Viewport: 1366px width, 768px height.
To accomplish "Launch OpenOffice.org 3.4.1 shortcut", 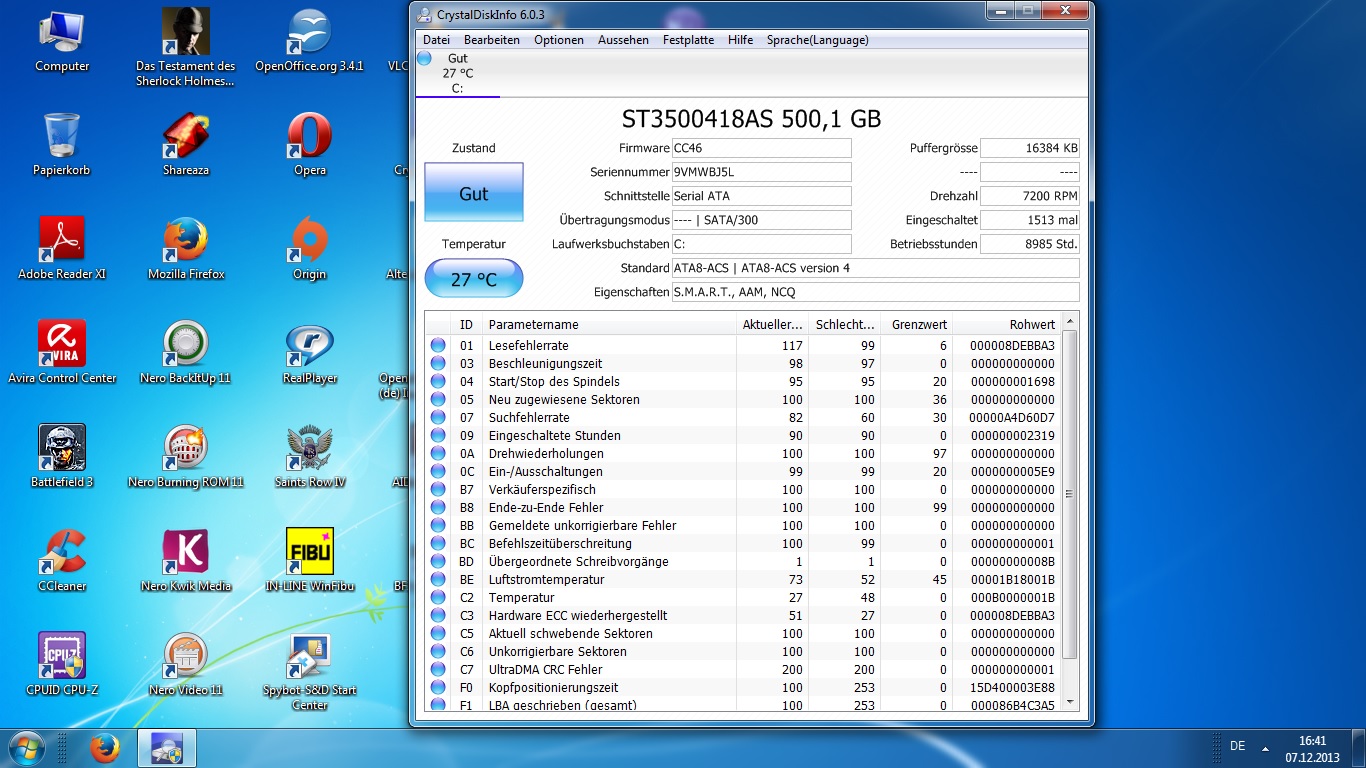I will click(x=310, y=40).
